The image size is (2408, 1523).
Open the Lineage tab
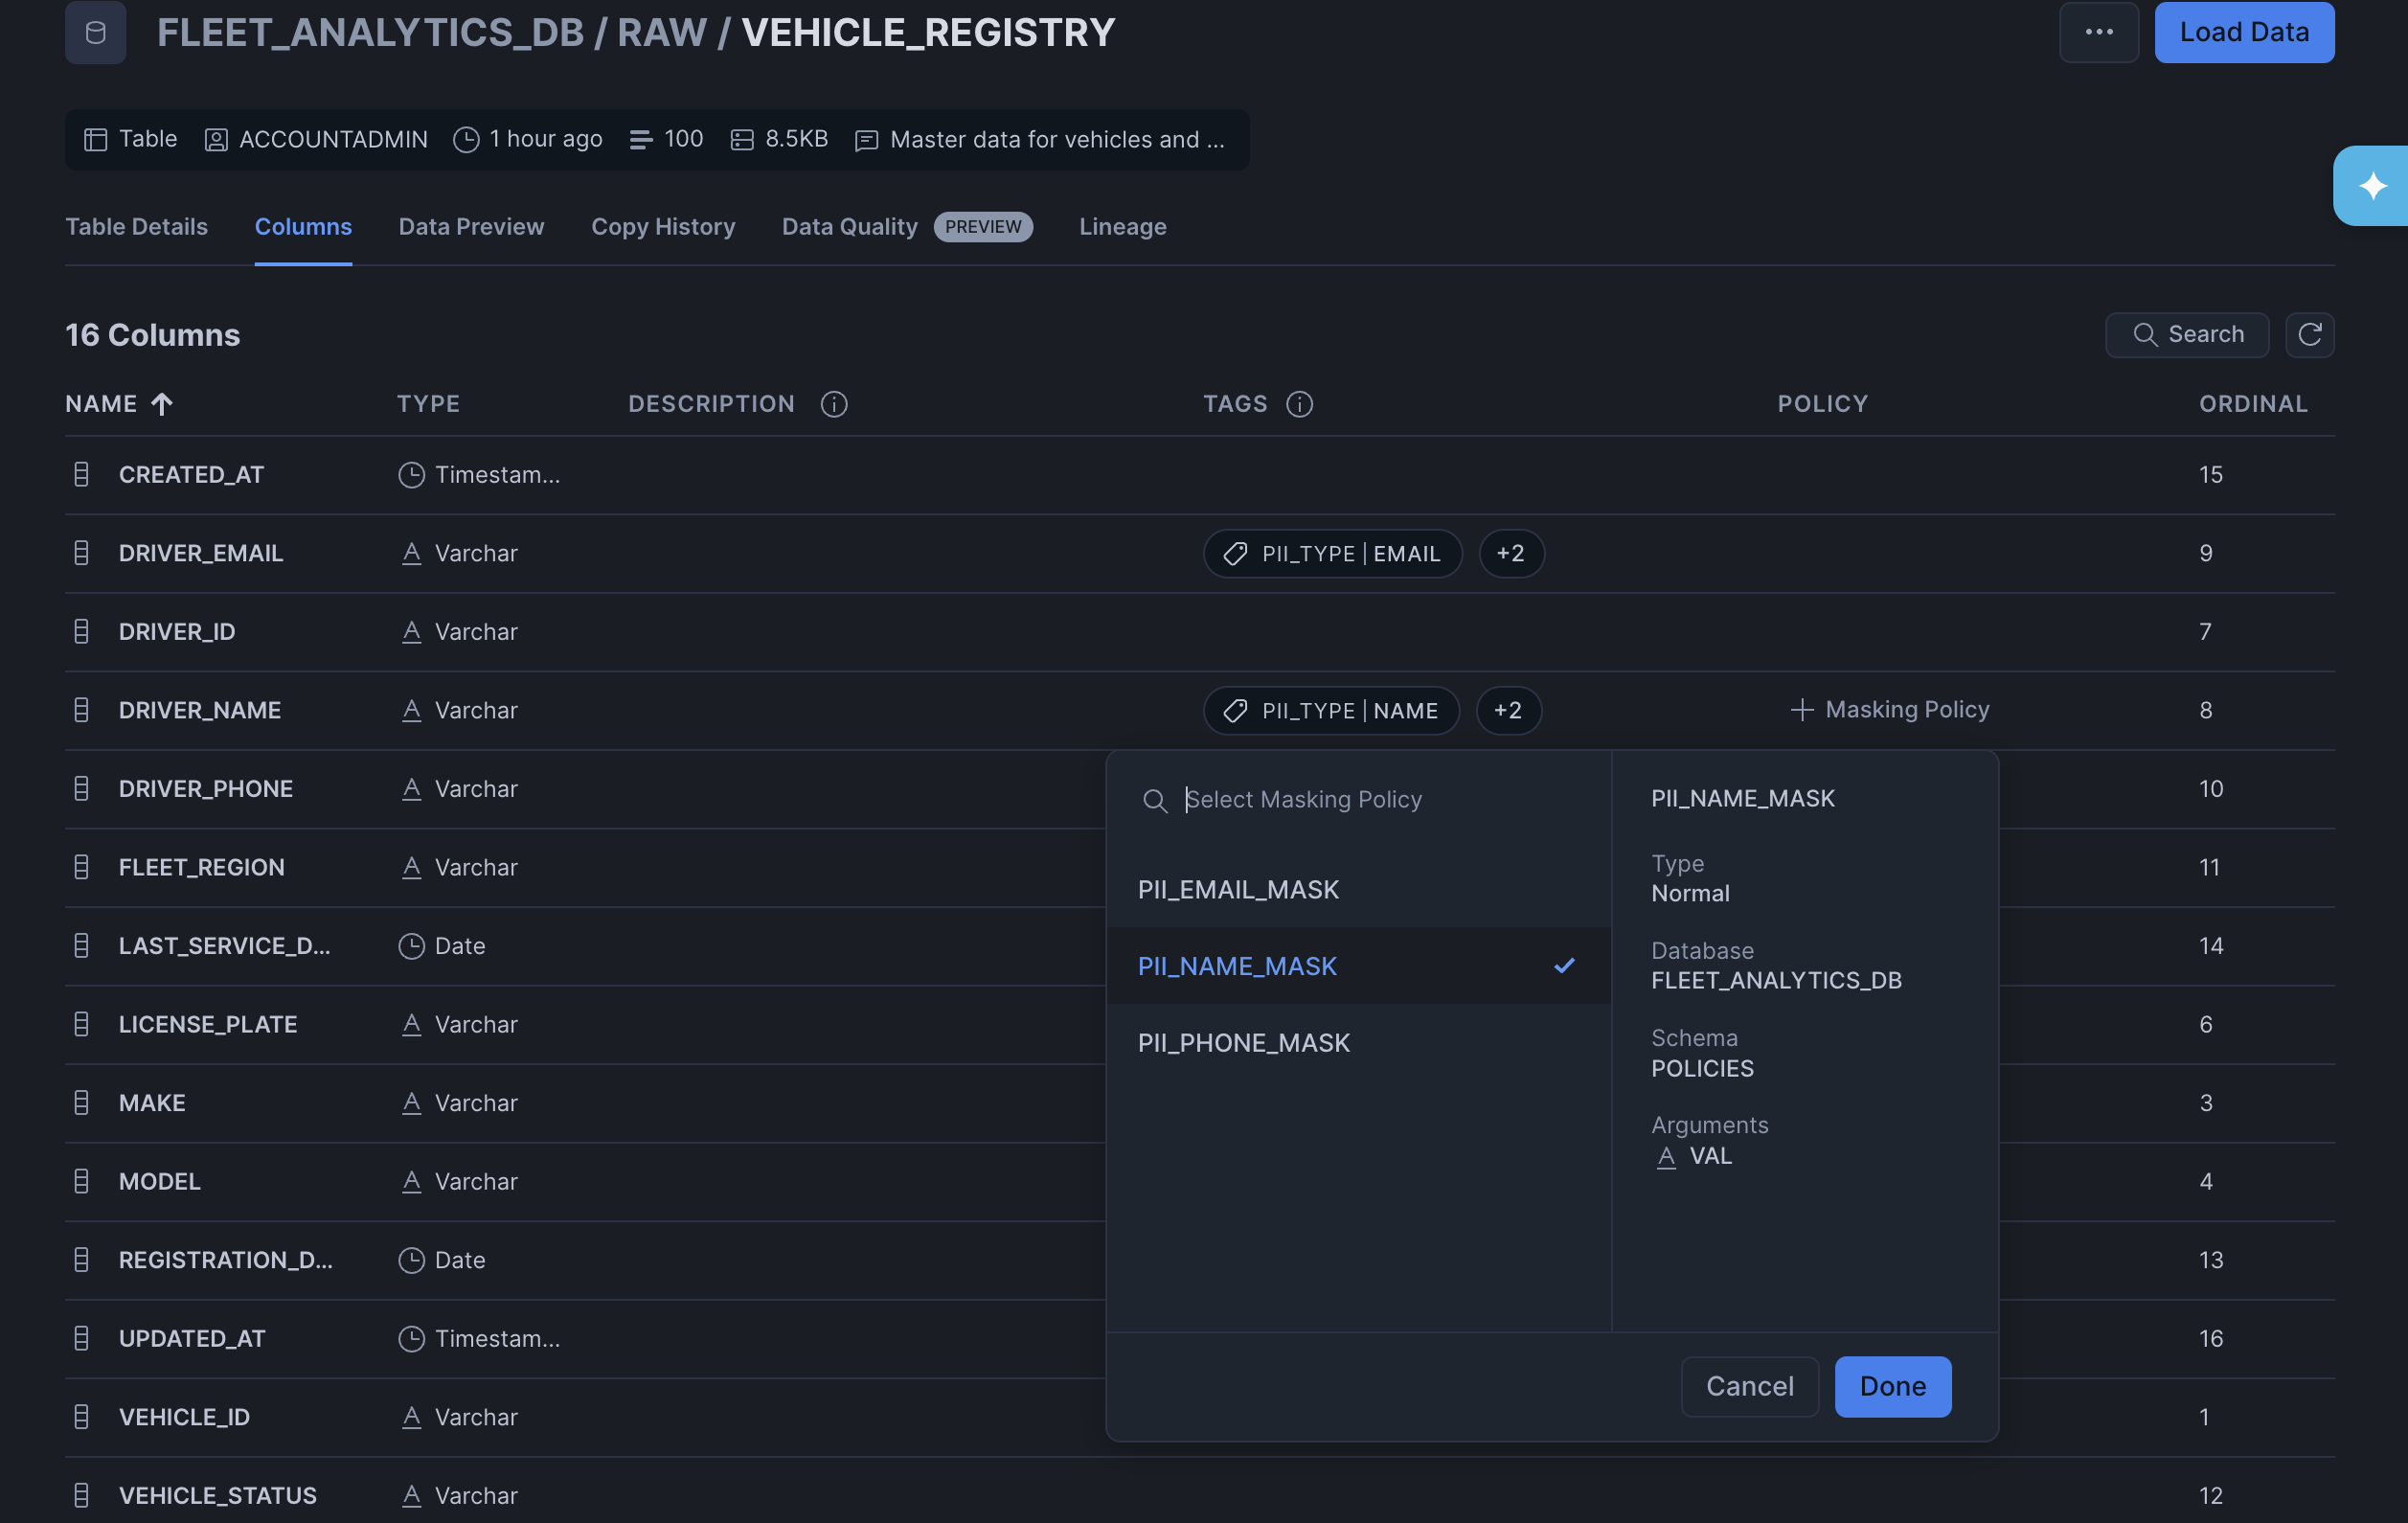coord(1122,227)
